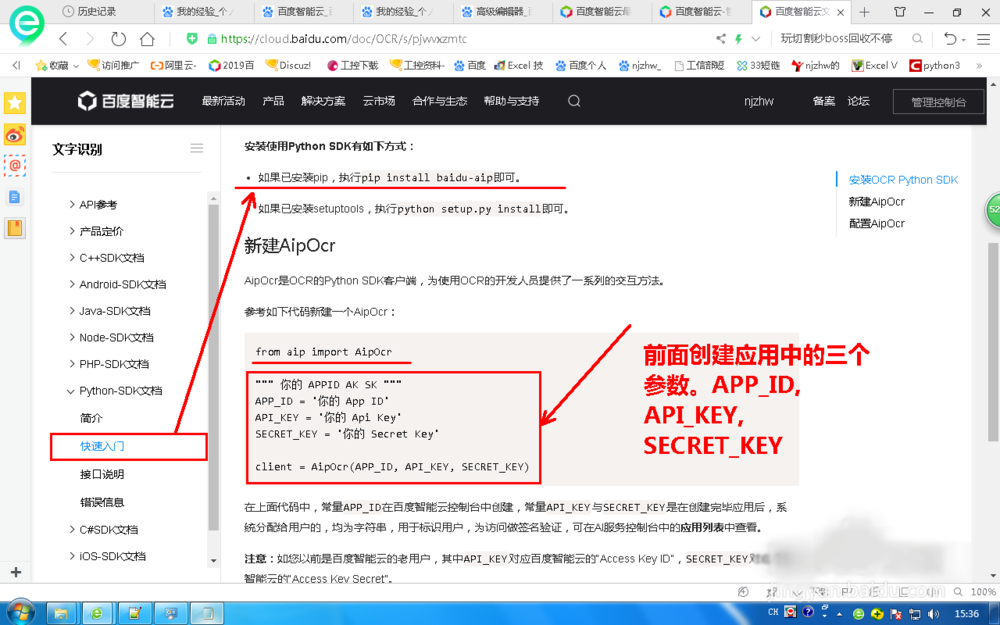The image size is (1000, 625).
Task: Open the 合作与生态 menu
Action: pos(439,101)
